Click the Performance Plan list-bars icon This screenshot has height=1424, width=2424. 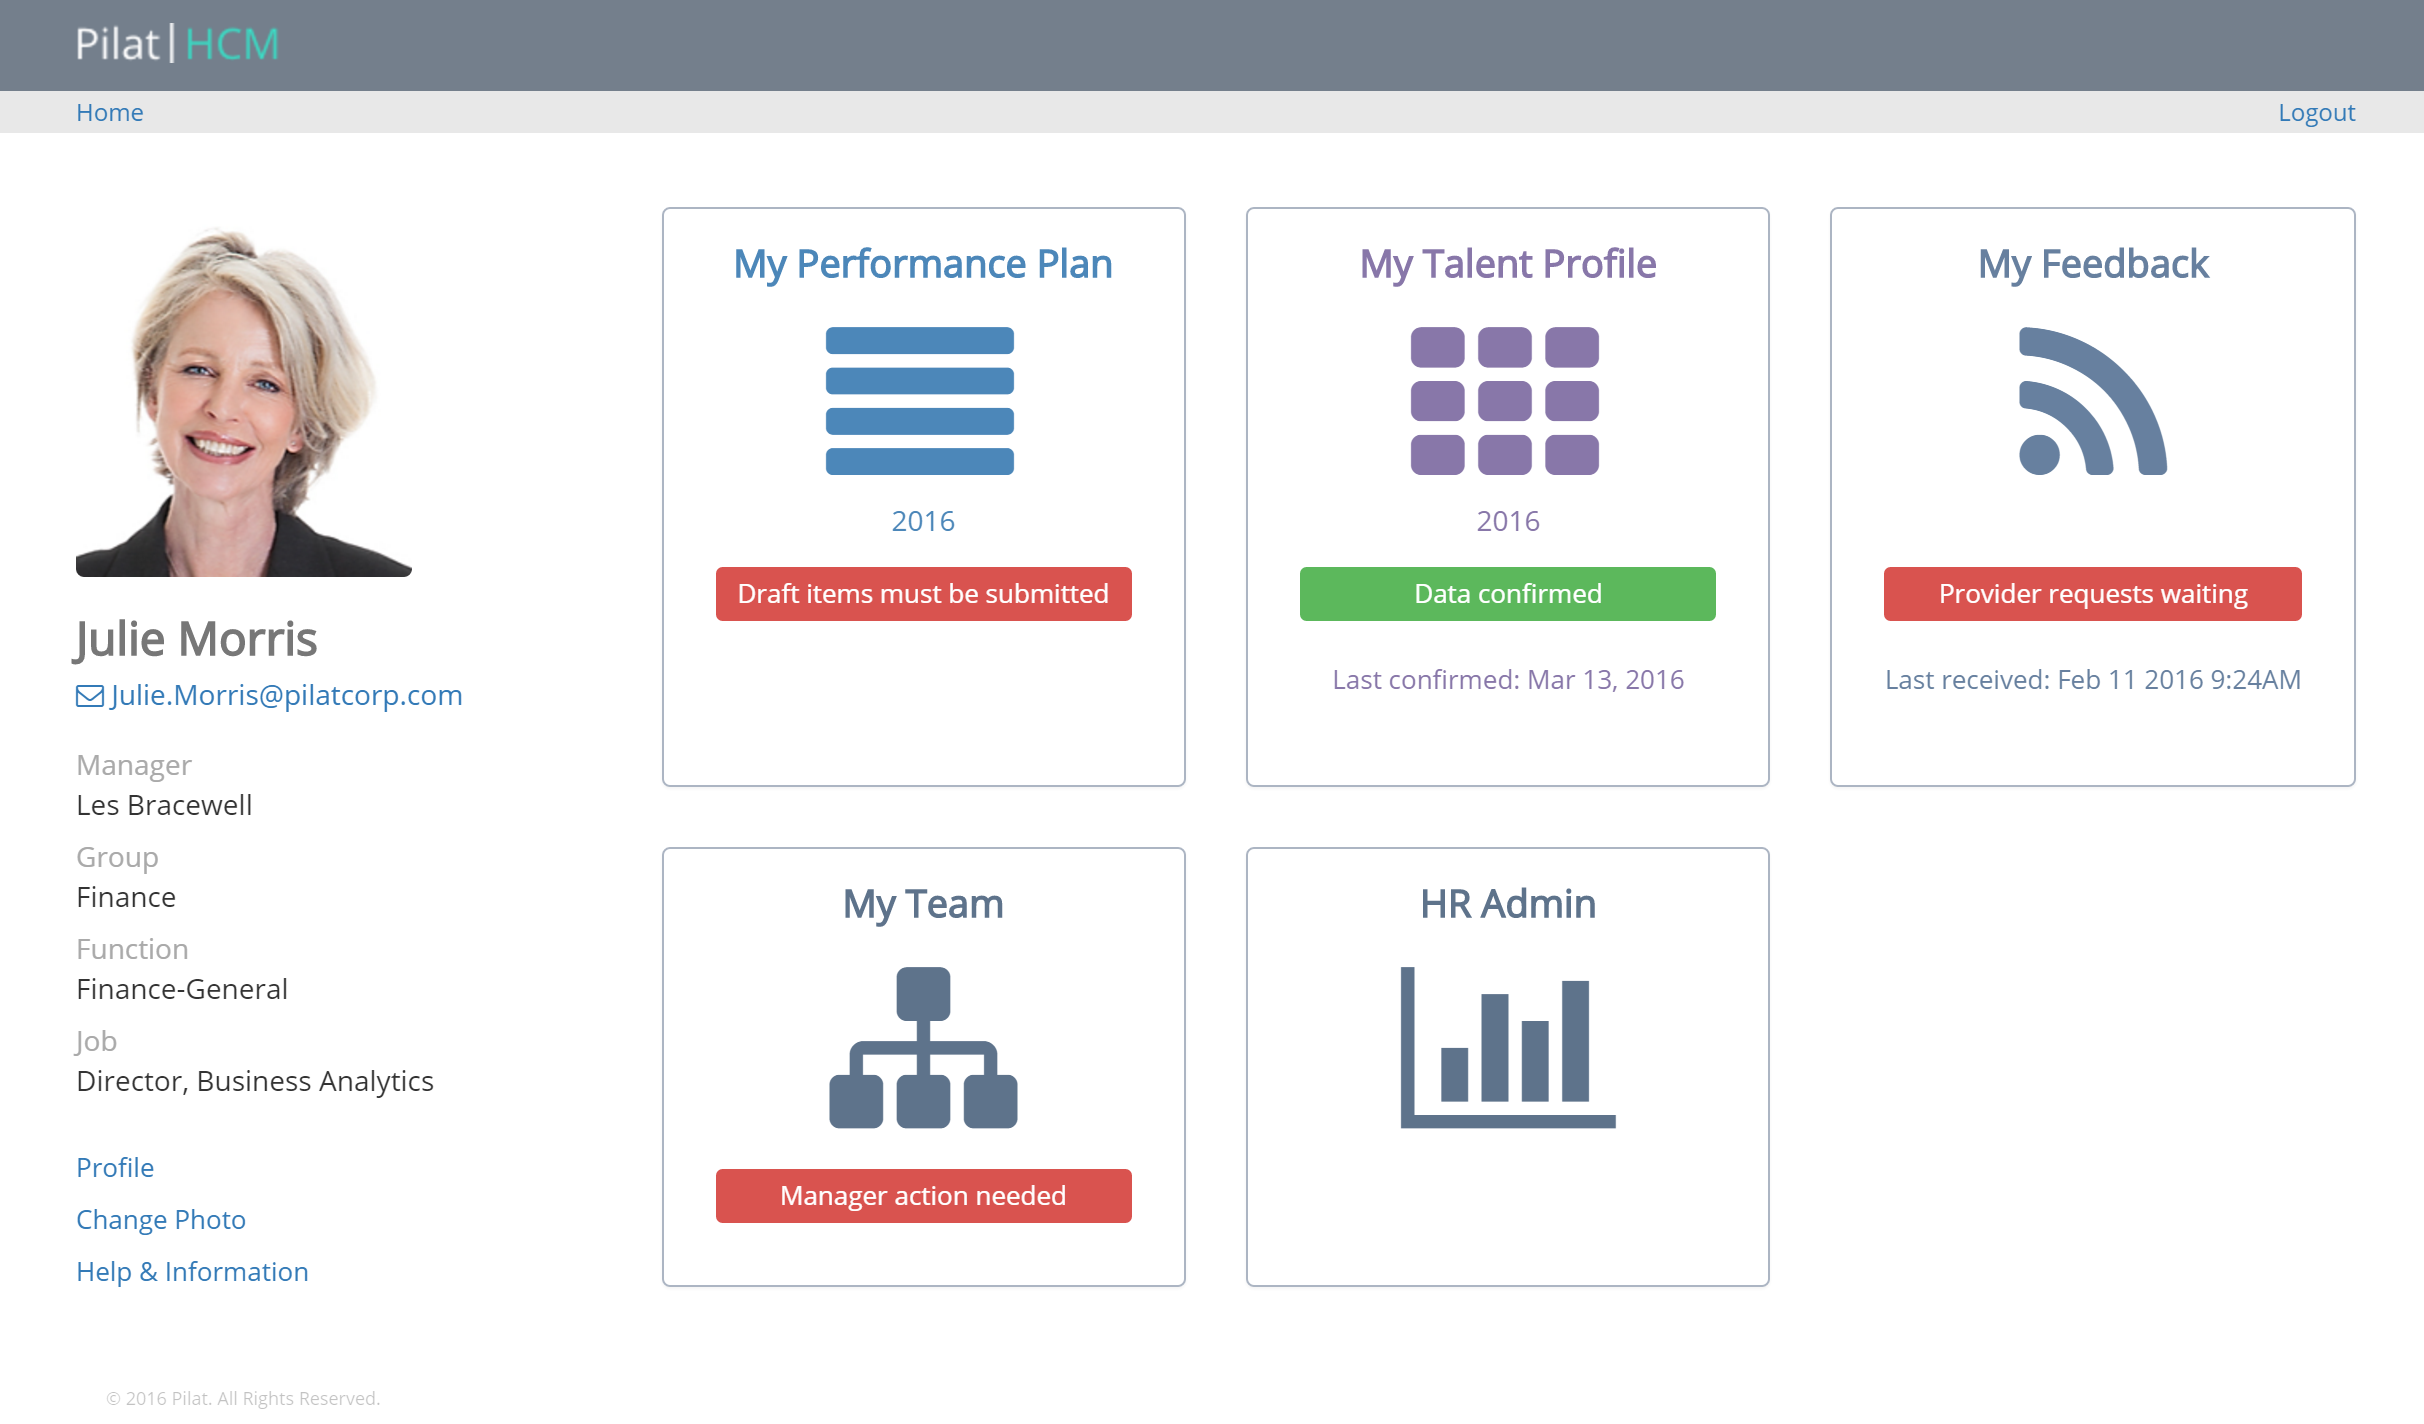click(920, 400)
